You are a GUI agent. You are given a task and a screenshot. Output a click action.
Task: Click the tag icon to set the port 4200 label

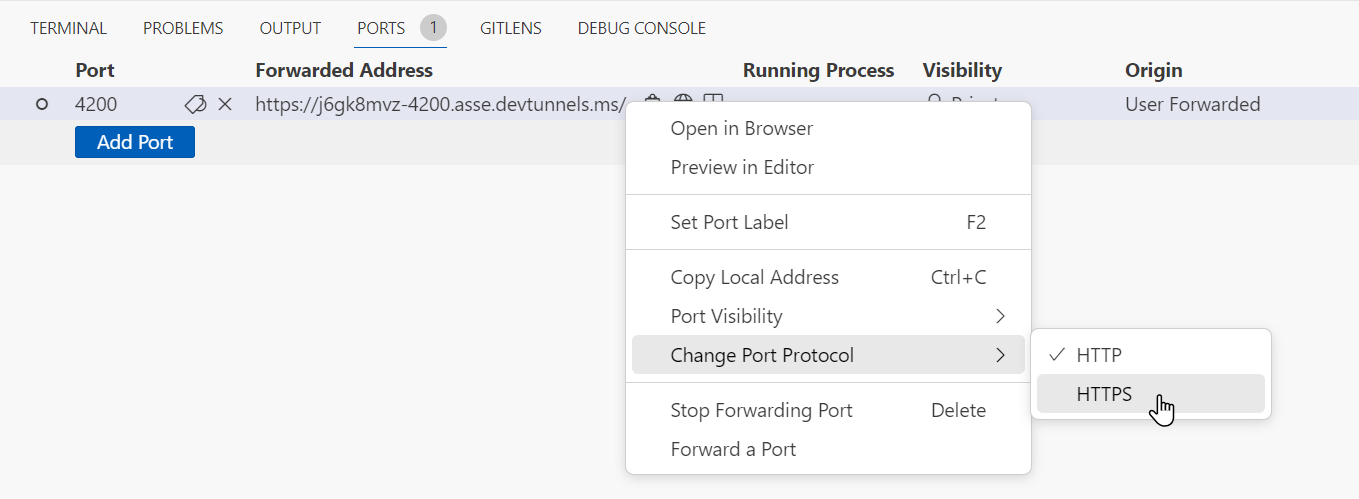click(x=195, y=104)
